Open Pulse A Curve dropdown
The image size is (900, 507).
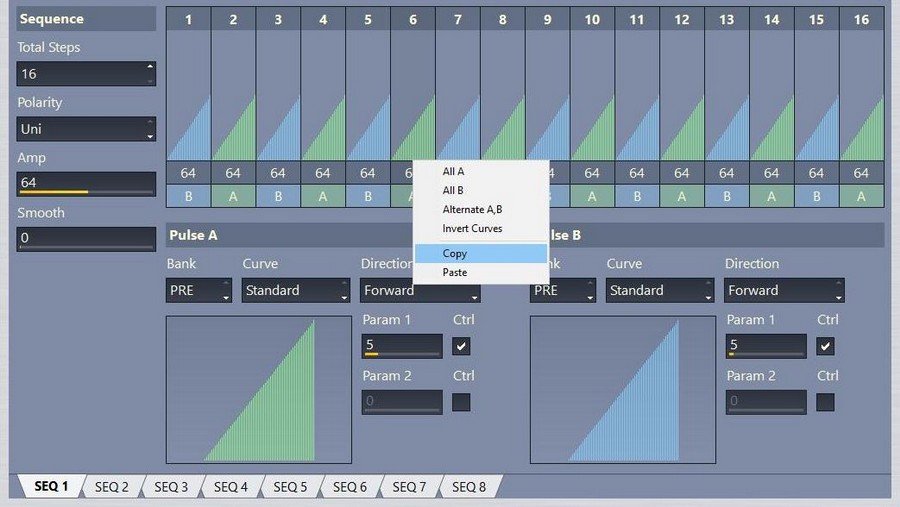(295, 291)
